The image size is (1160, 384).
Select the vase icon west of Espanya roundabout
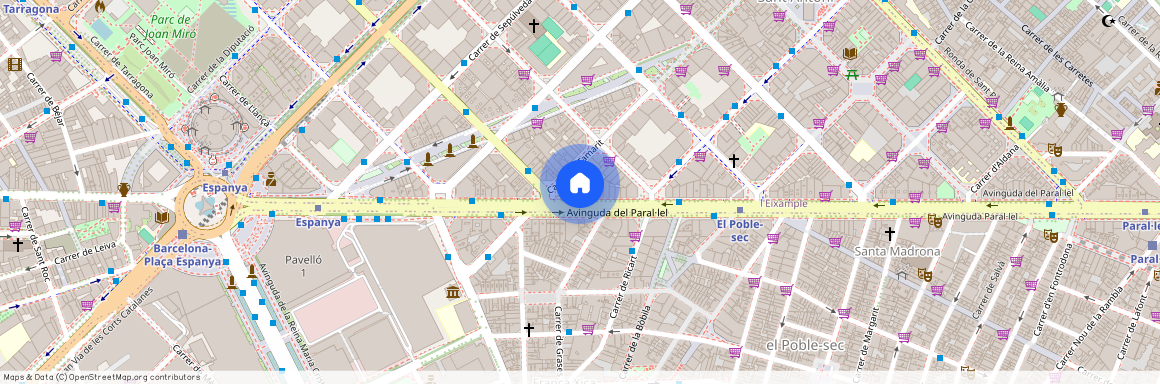[x=124, y=189]
